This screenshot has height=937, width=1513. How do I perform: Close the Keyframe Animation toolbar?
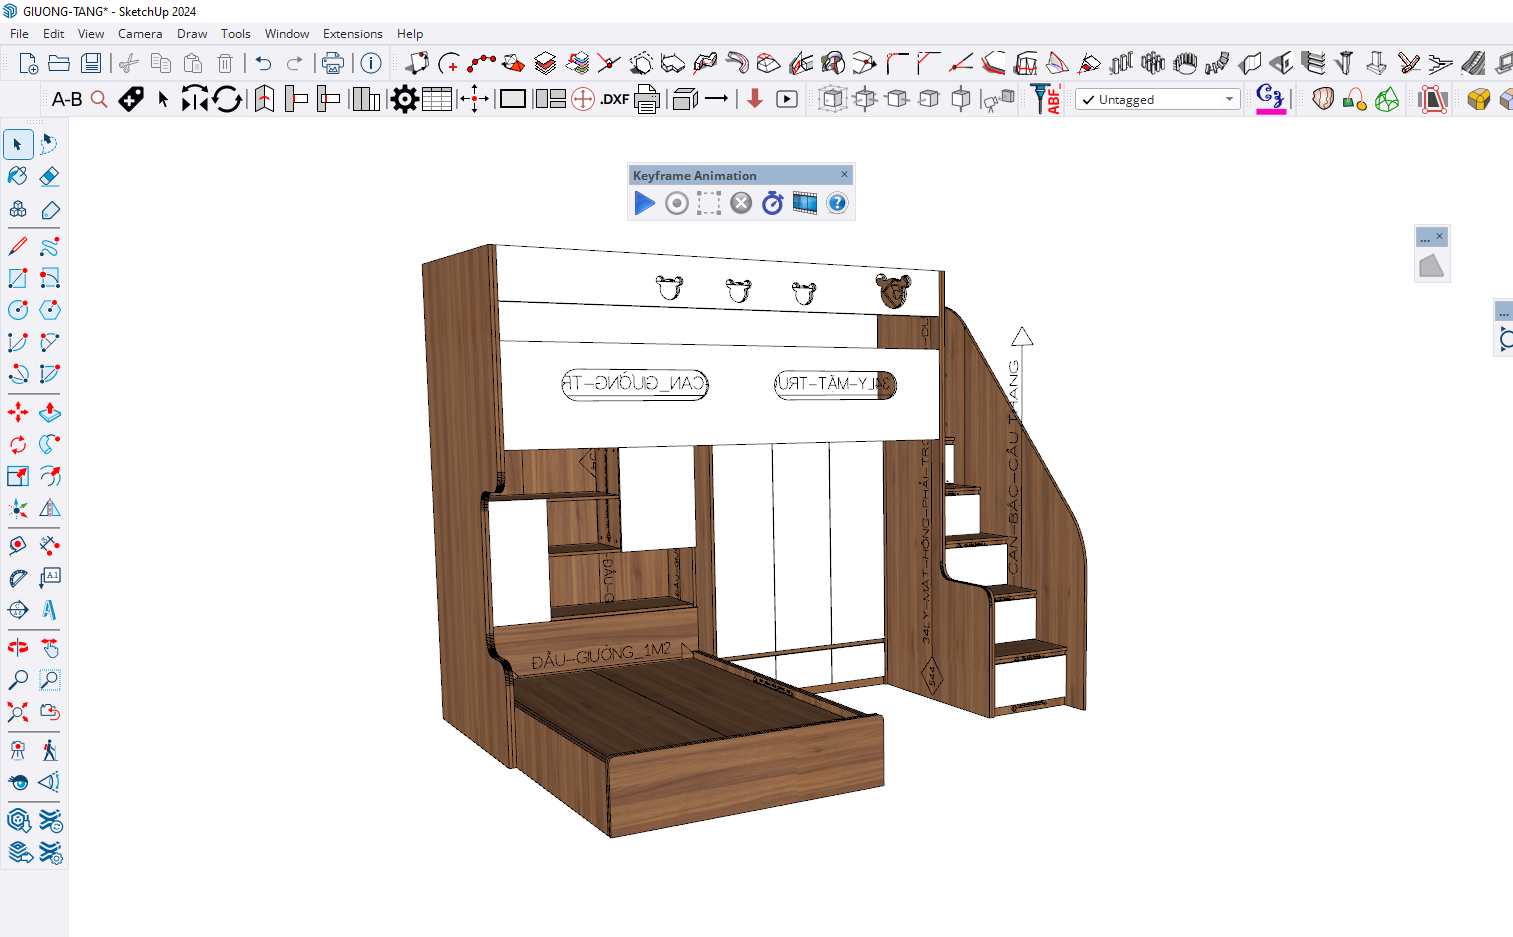(x=844, y=174)
